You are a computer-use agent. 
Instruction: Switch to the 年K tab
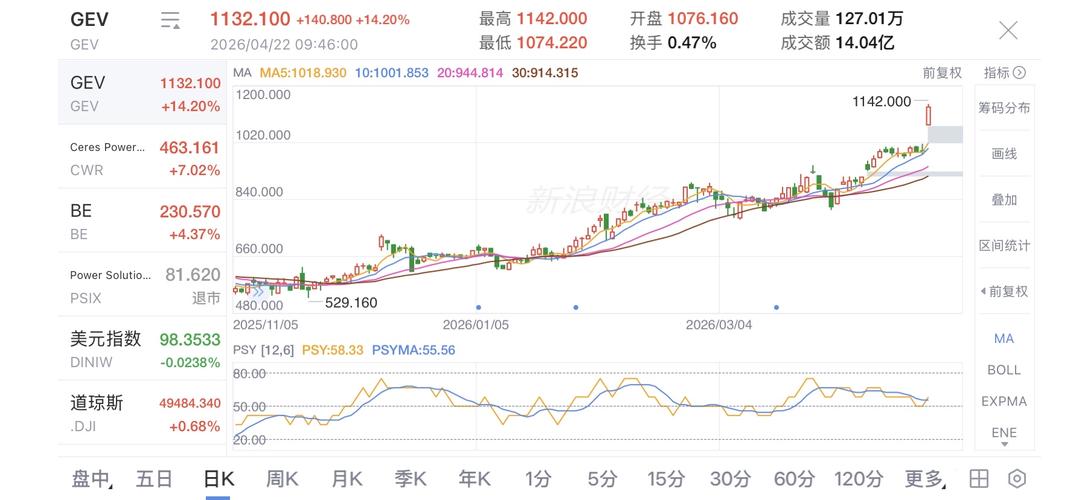tap(474, 478)
